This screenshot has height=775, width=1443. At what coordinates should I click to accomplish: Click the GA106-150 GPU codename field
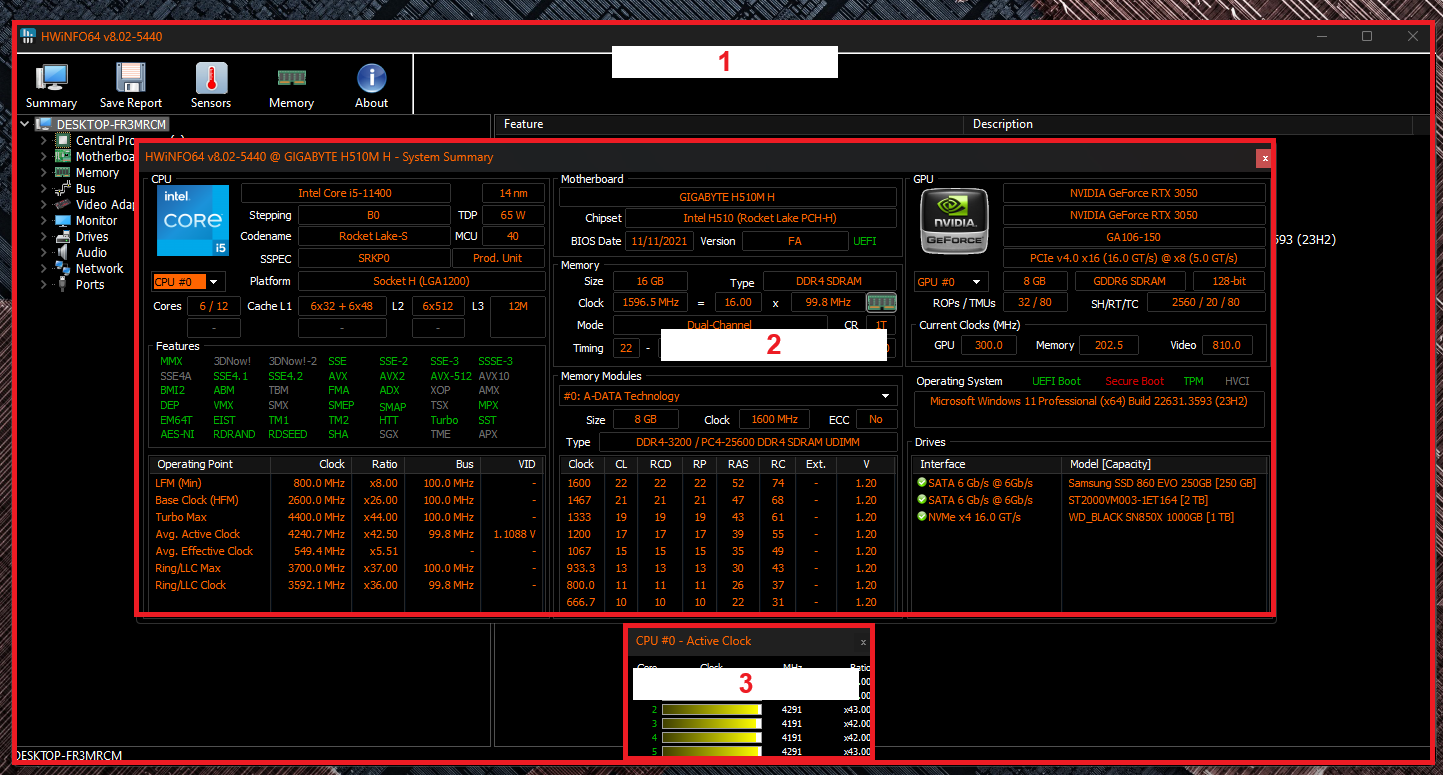coord(1134,237)
